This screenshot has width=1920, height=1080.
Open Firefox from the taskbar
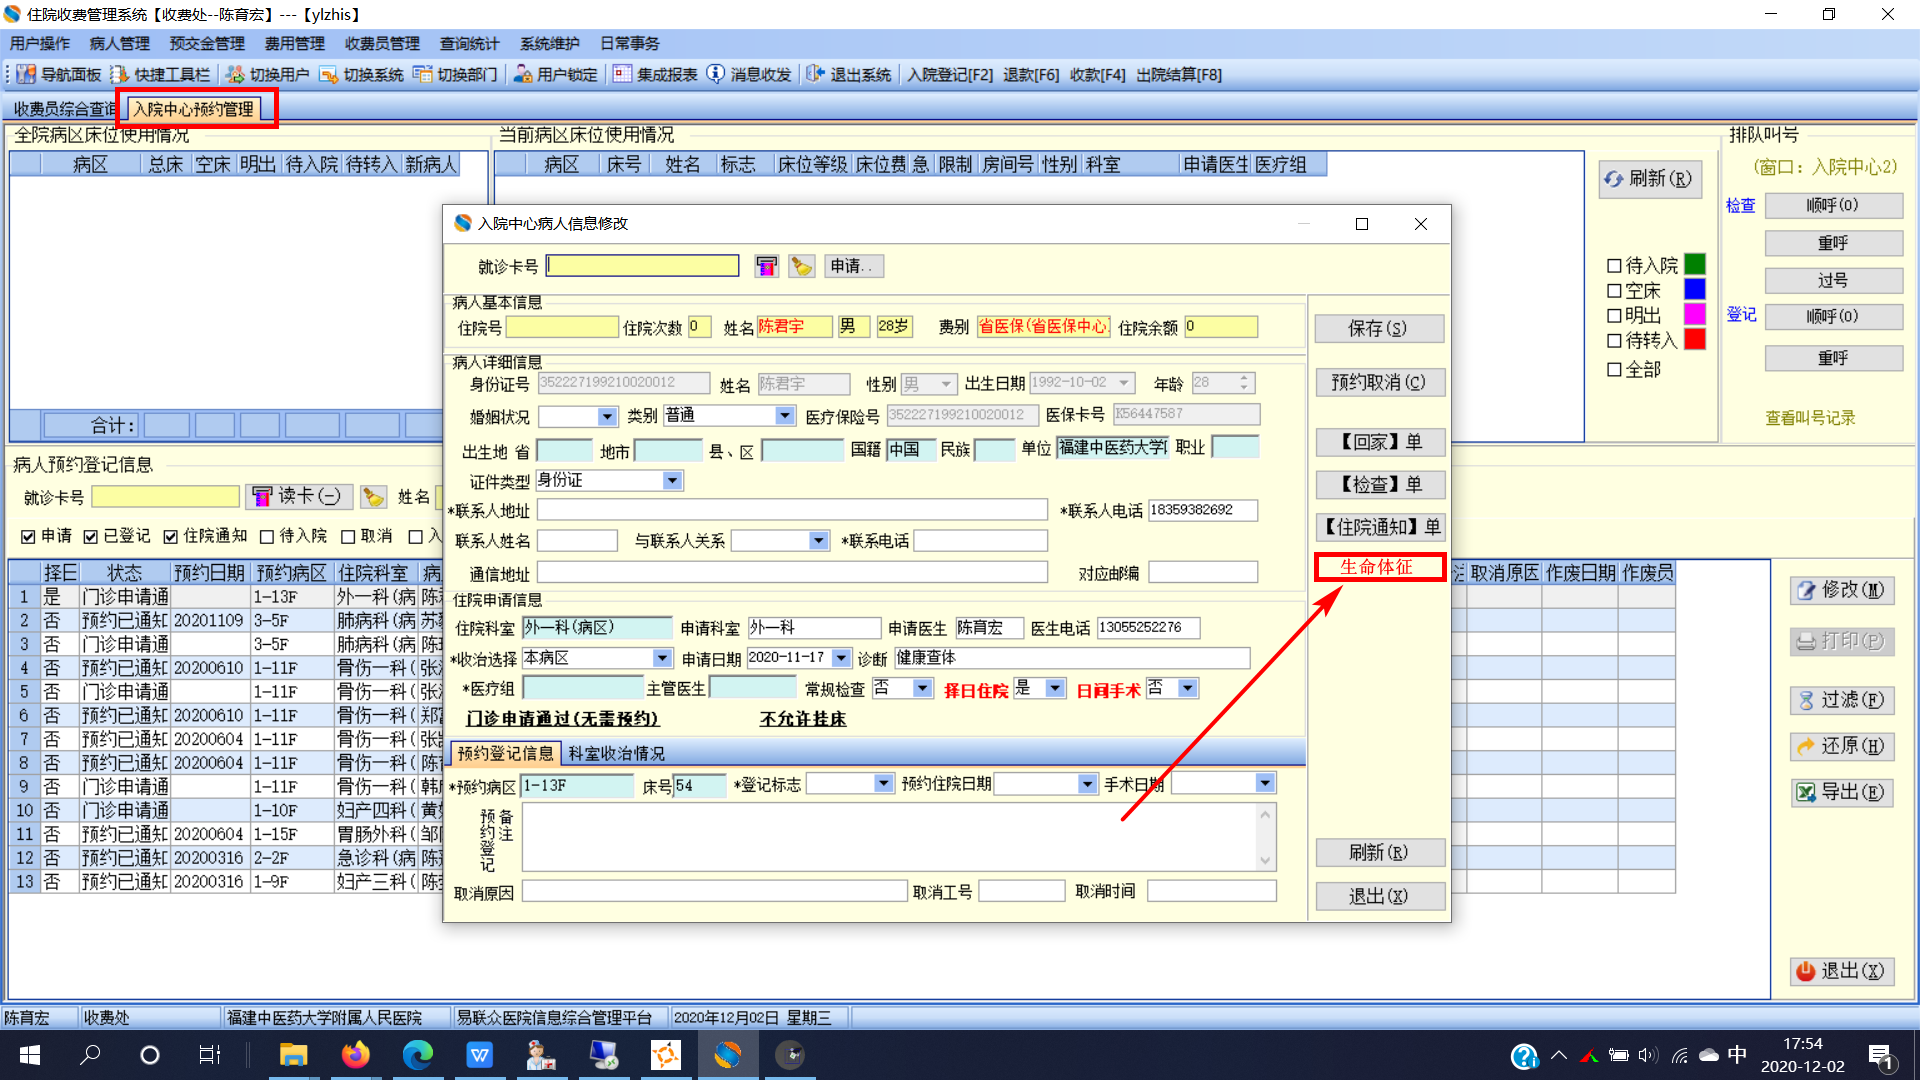[355, 1055]
